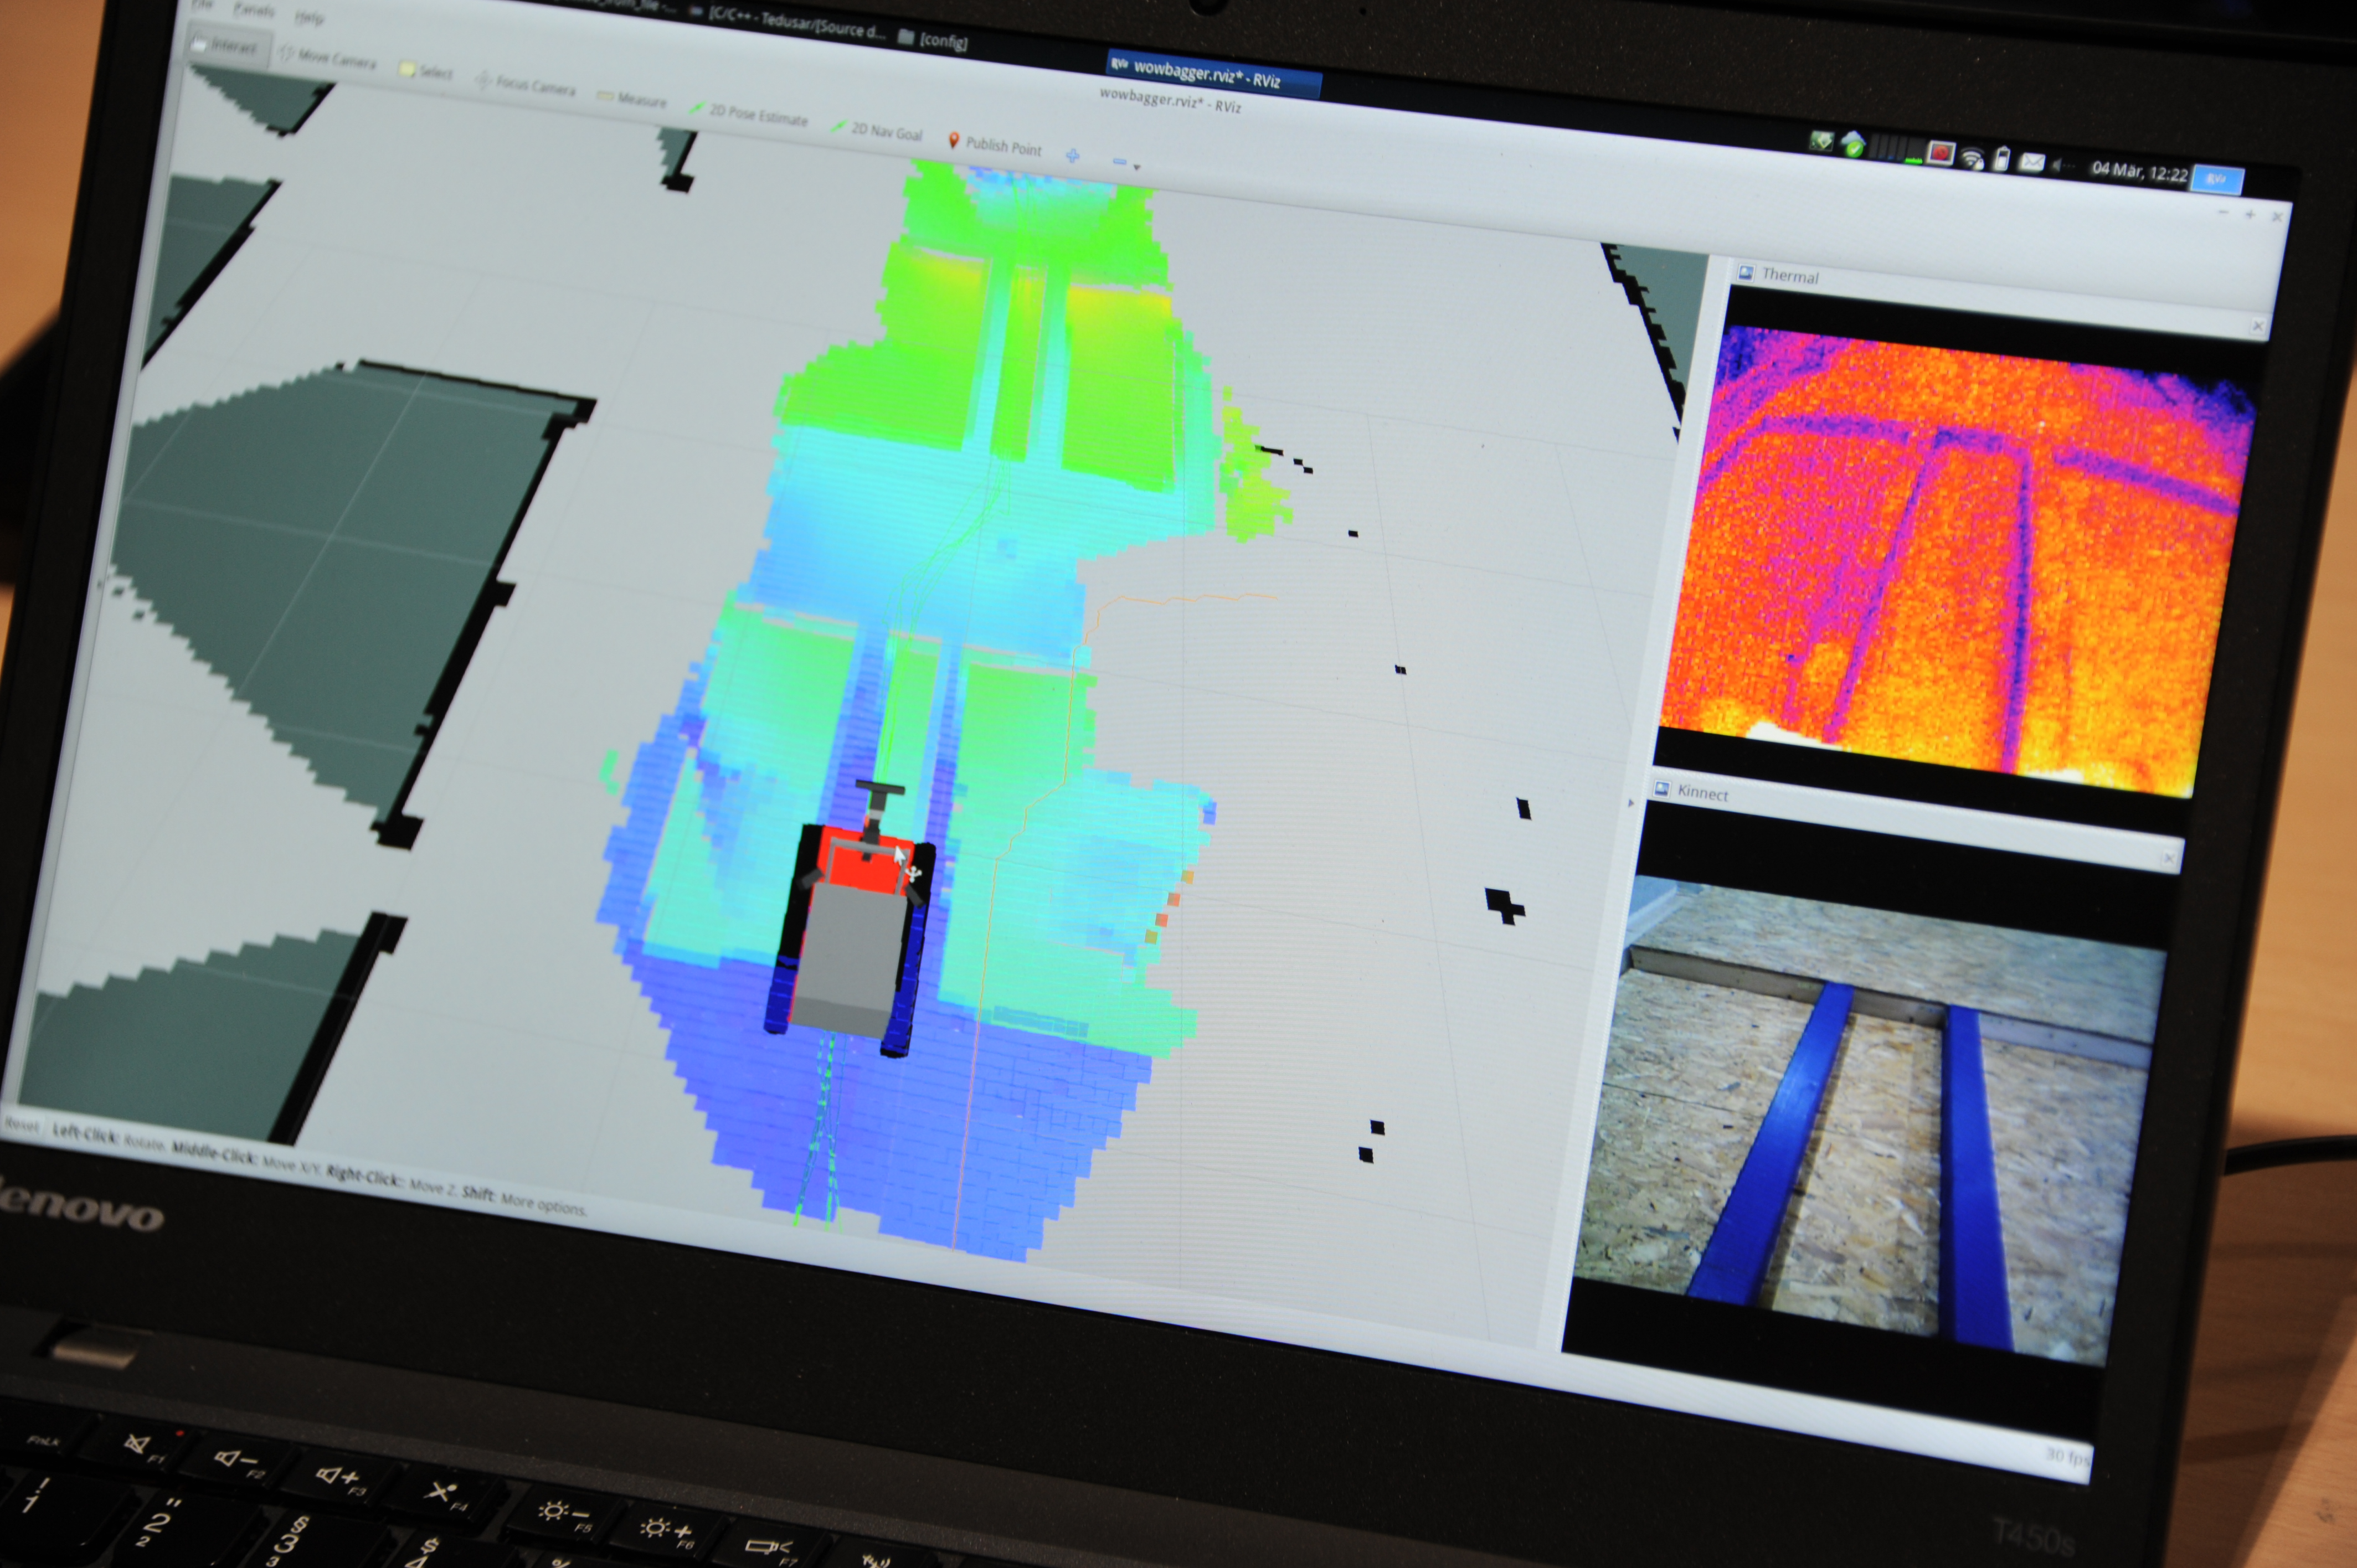Open the Help menu
The image size is (2357, 1568).
(x=309, y=18)
